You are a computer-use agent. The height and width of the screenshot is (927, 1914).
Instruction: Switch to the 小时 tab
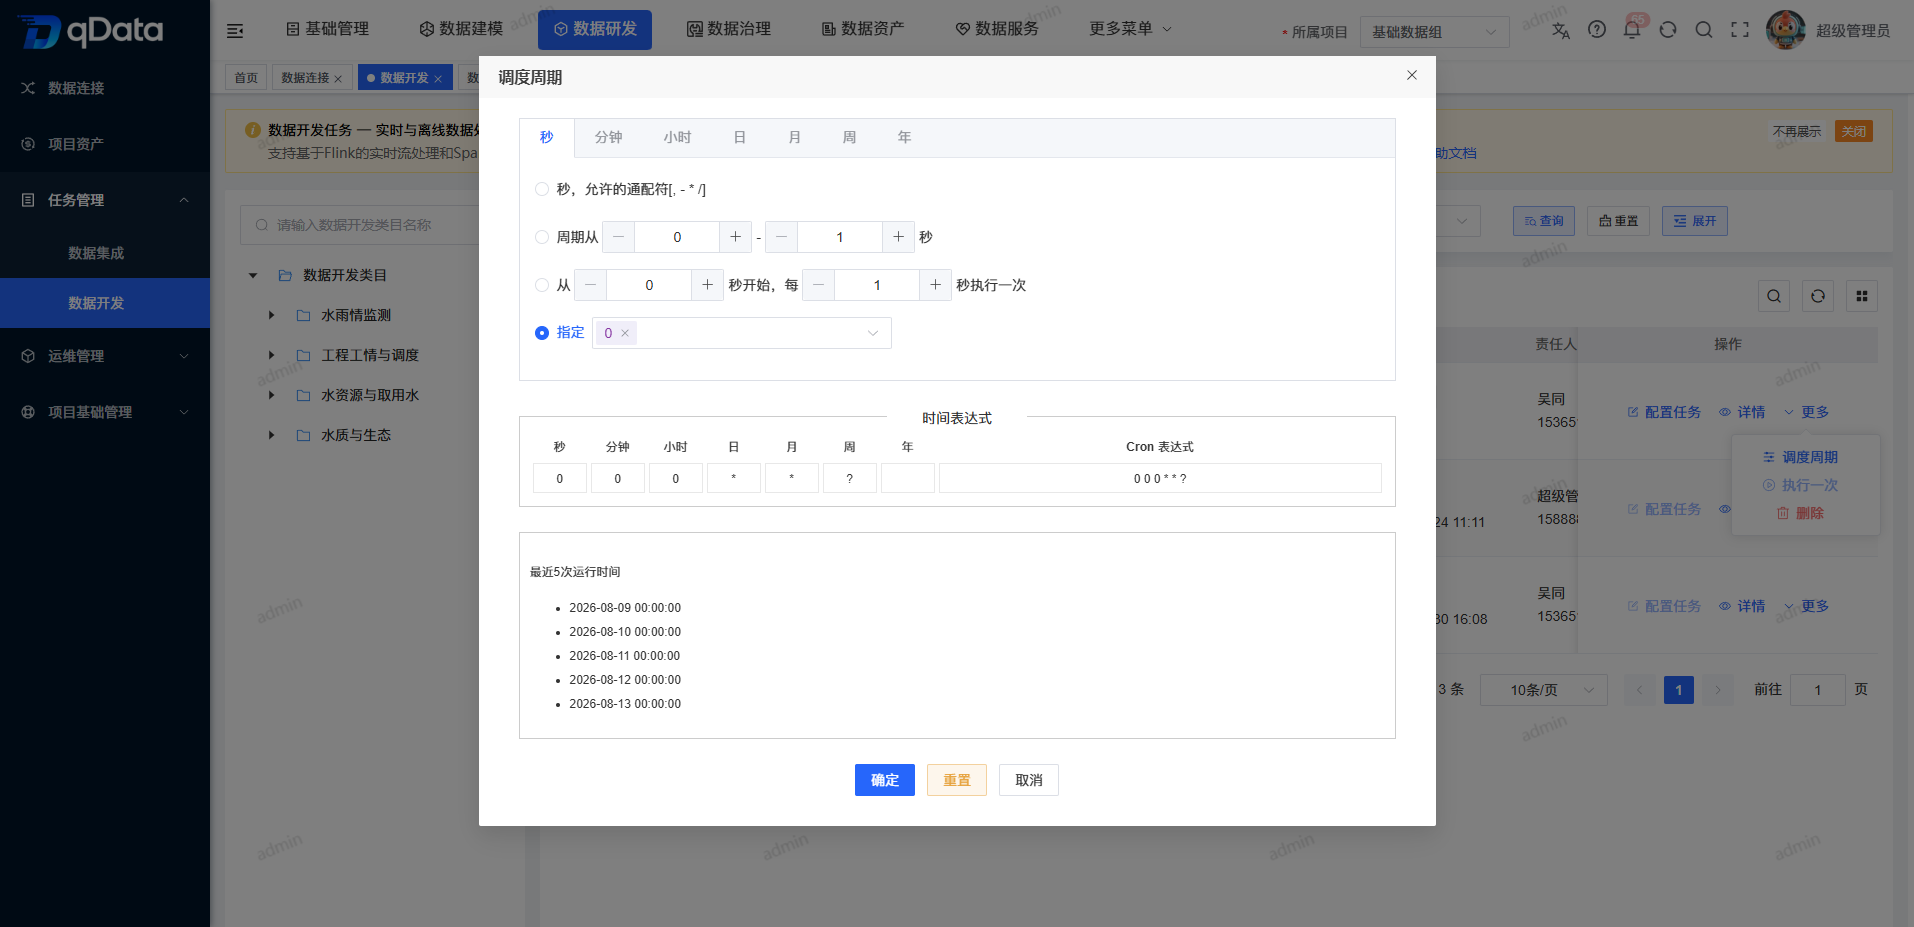tap(677, 138)
